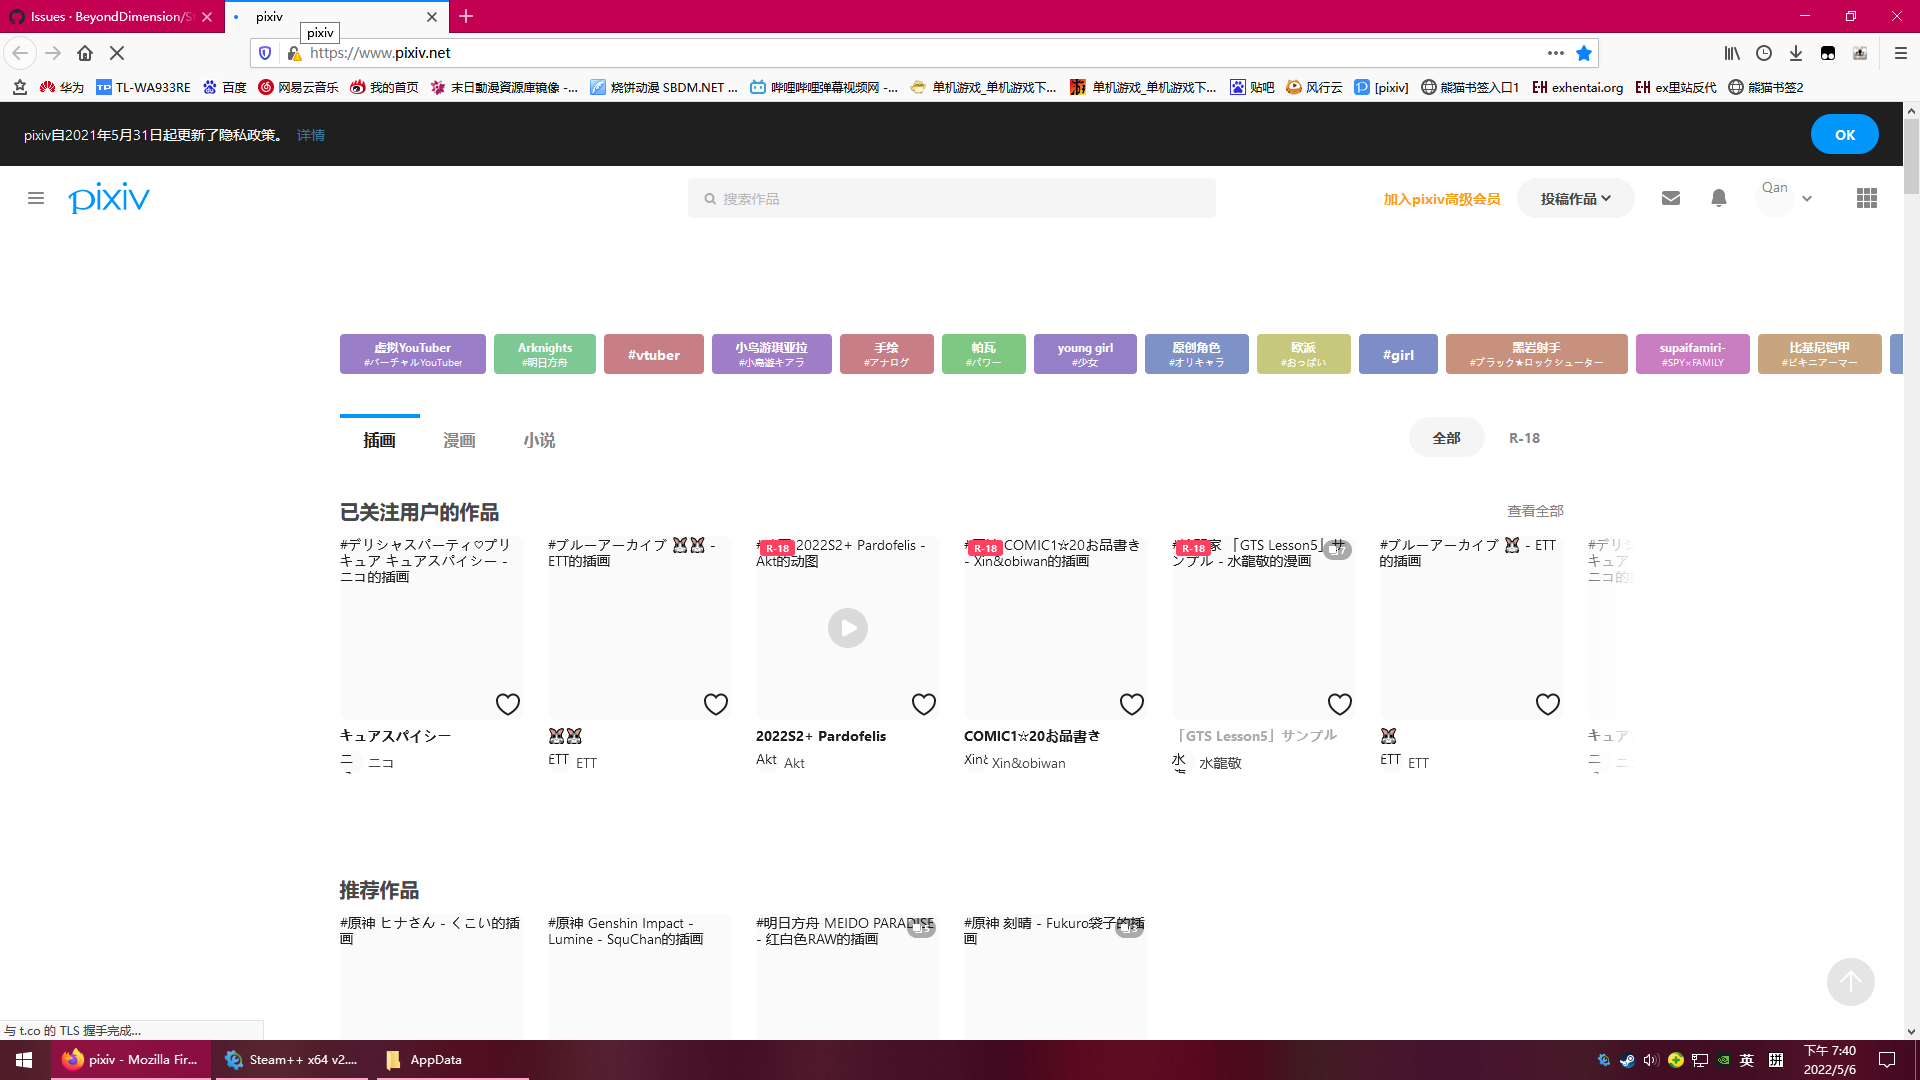Select the 全部 filter option

1445,437
